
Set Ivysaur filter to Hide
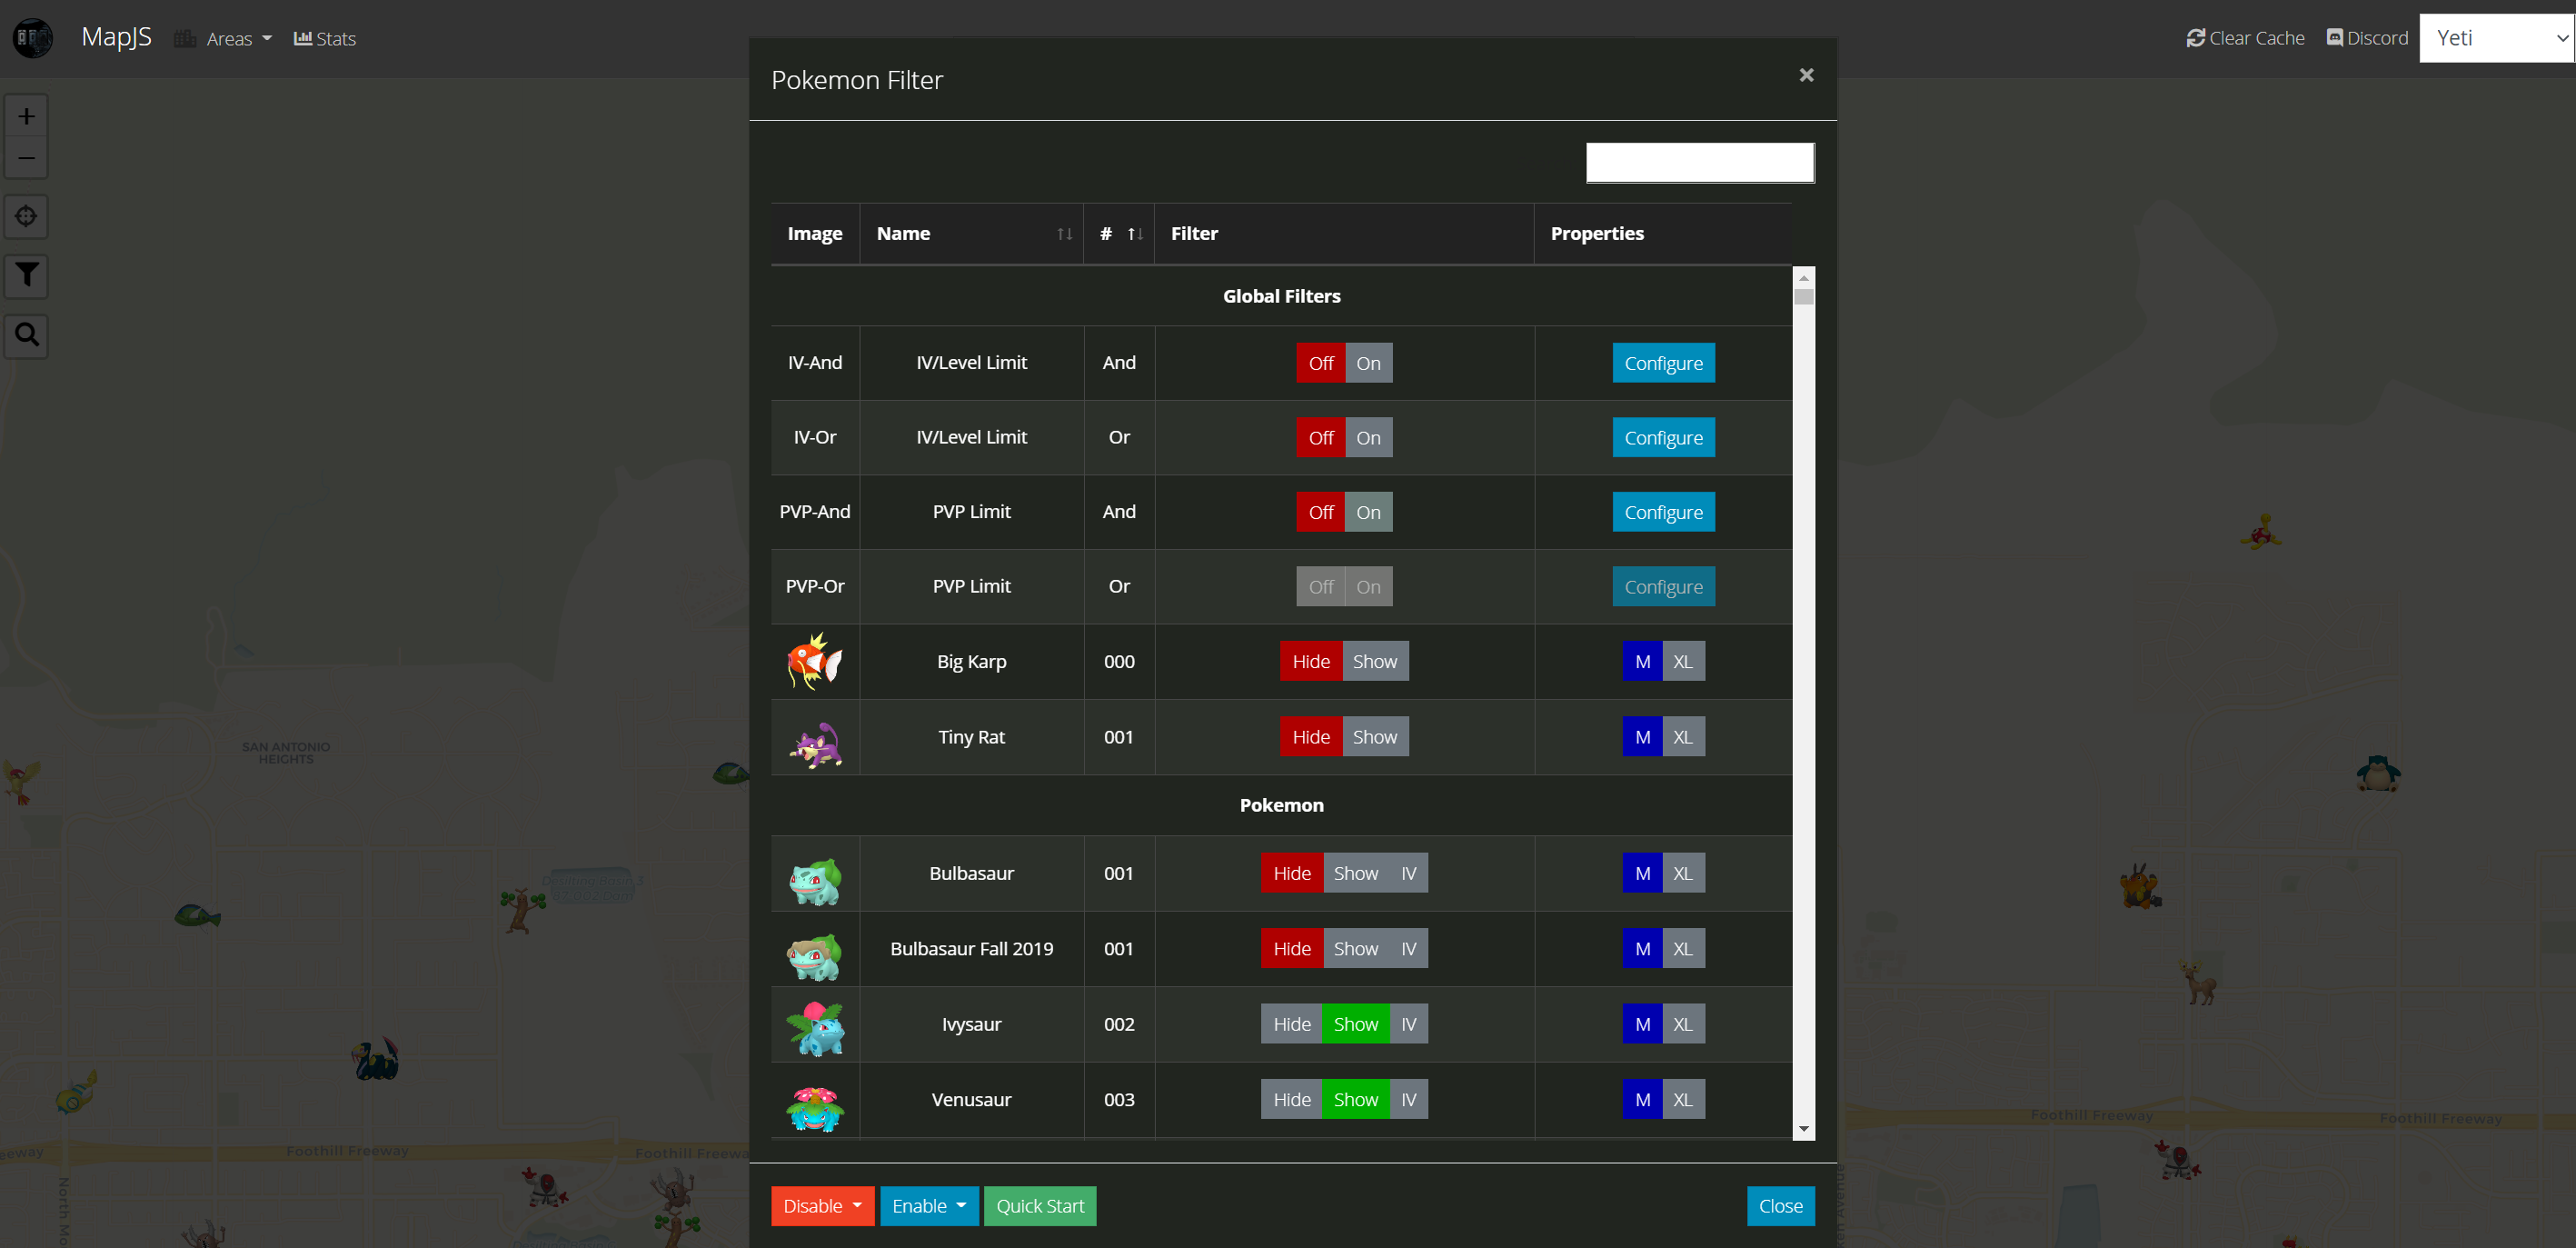[1291, 1024]
